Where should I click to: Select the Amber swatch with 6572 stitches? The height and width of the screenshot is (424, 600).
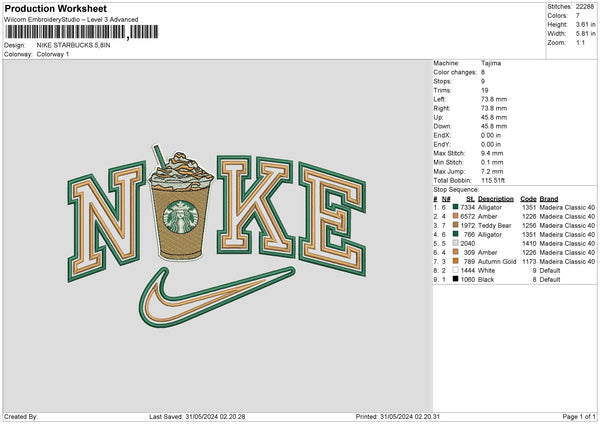pos(455,216)
